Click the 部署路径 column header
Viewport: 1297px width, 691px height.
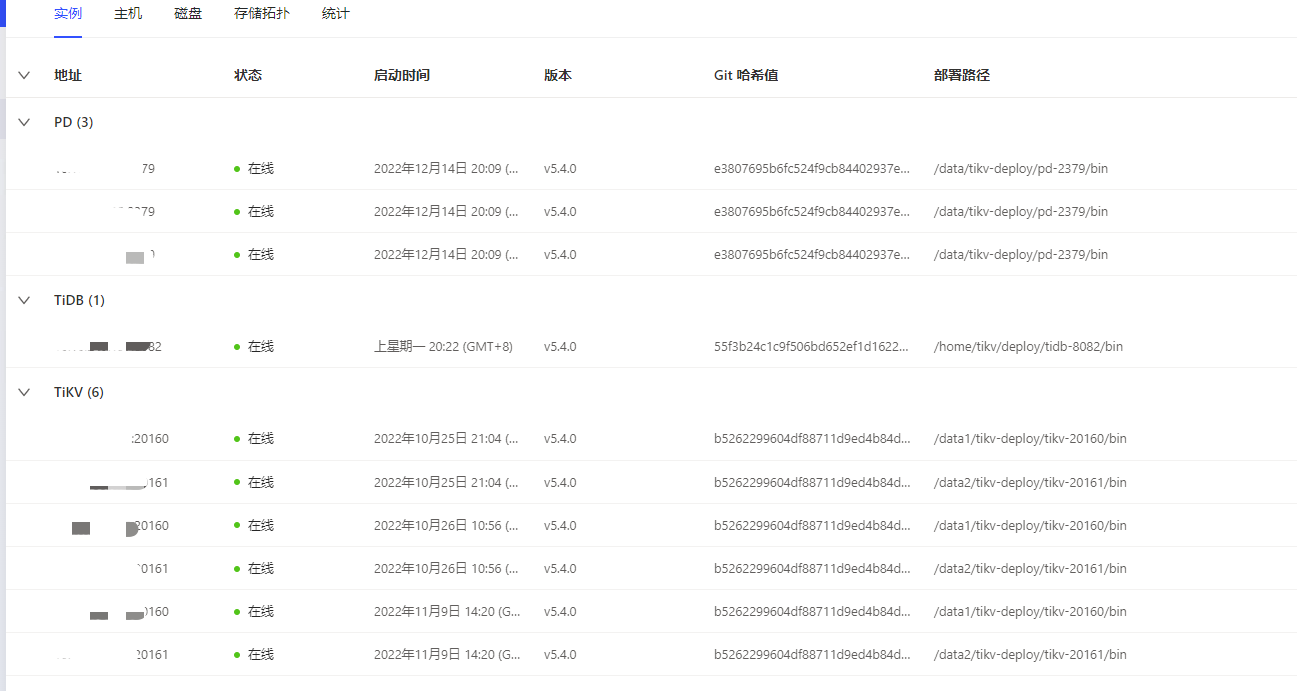(962, 75)
